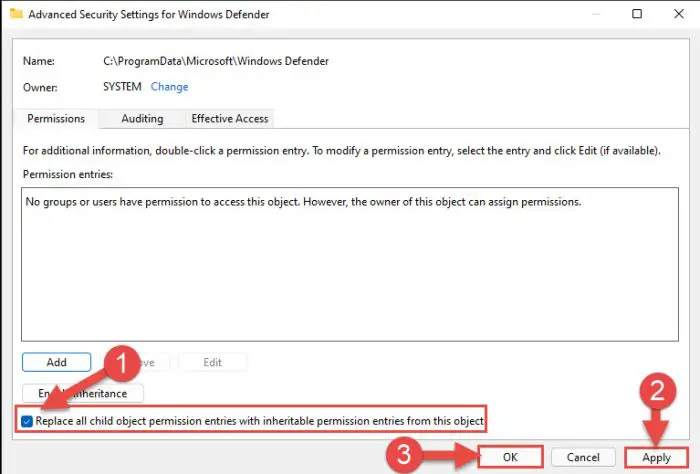This screenshot has width=700, height=474.
Task: Maximize the Advanced Security Settings window
Action: pos(637,14)
